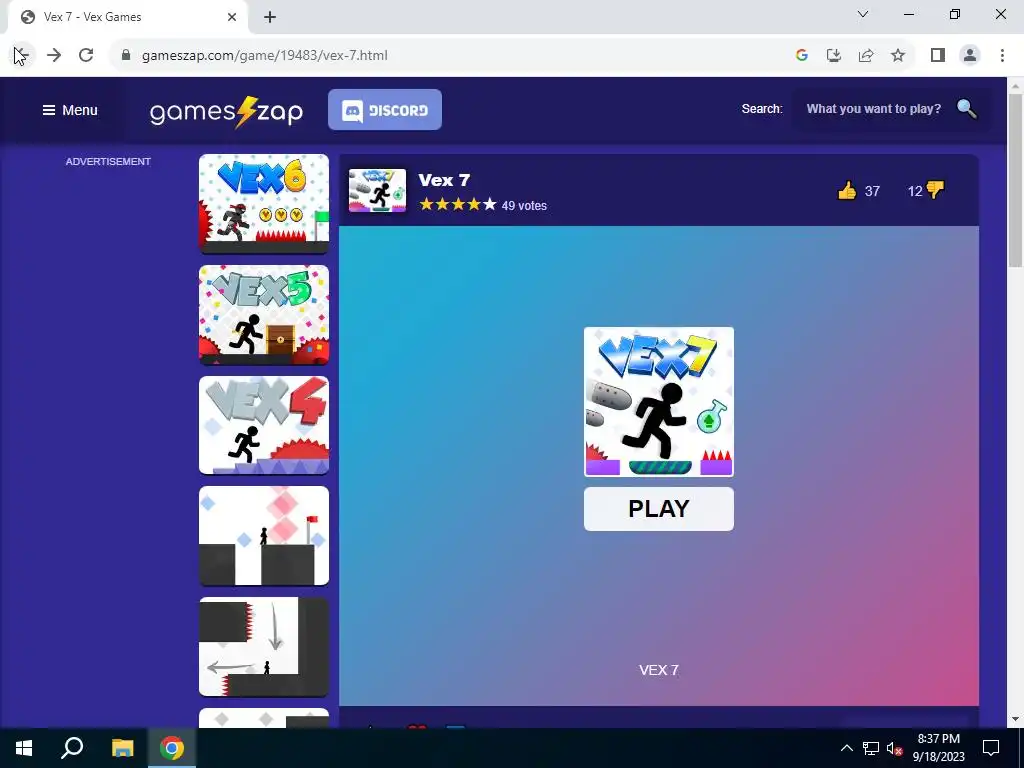Open the Windows notification center icon
The width and height of the screenshot is (1024, 768).
(991, 748)
